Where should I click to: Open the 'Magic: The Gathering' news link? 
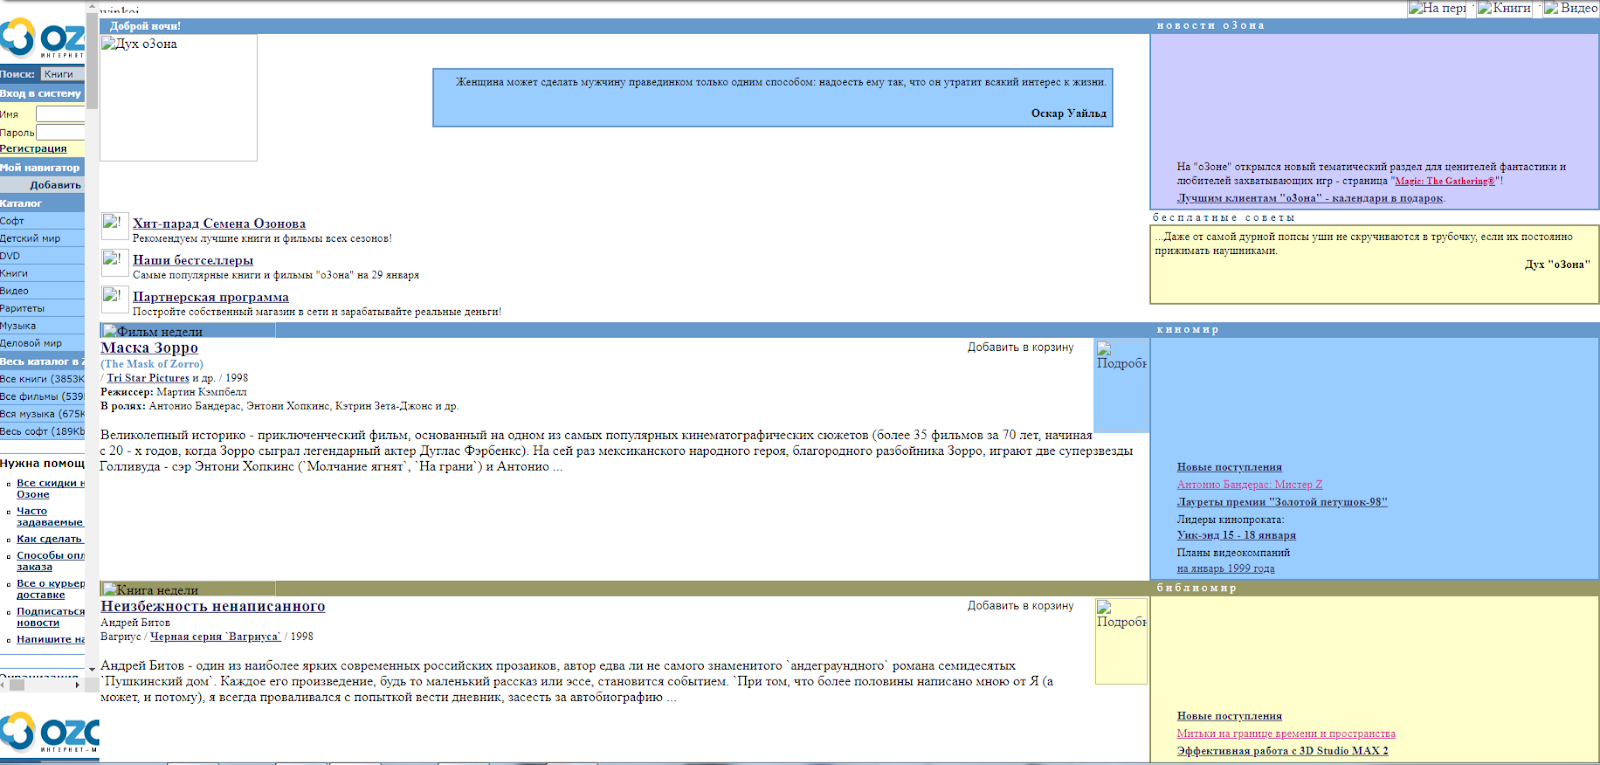[1445, 181]
